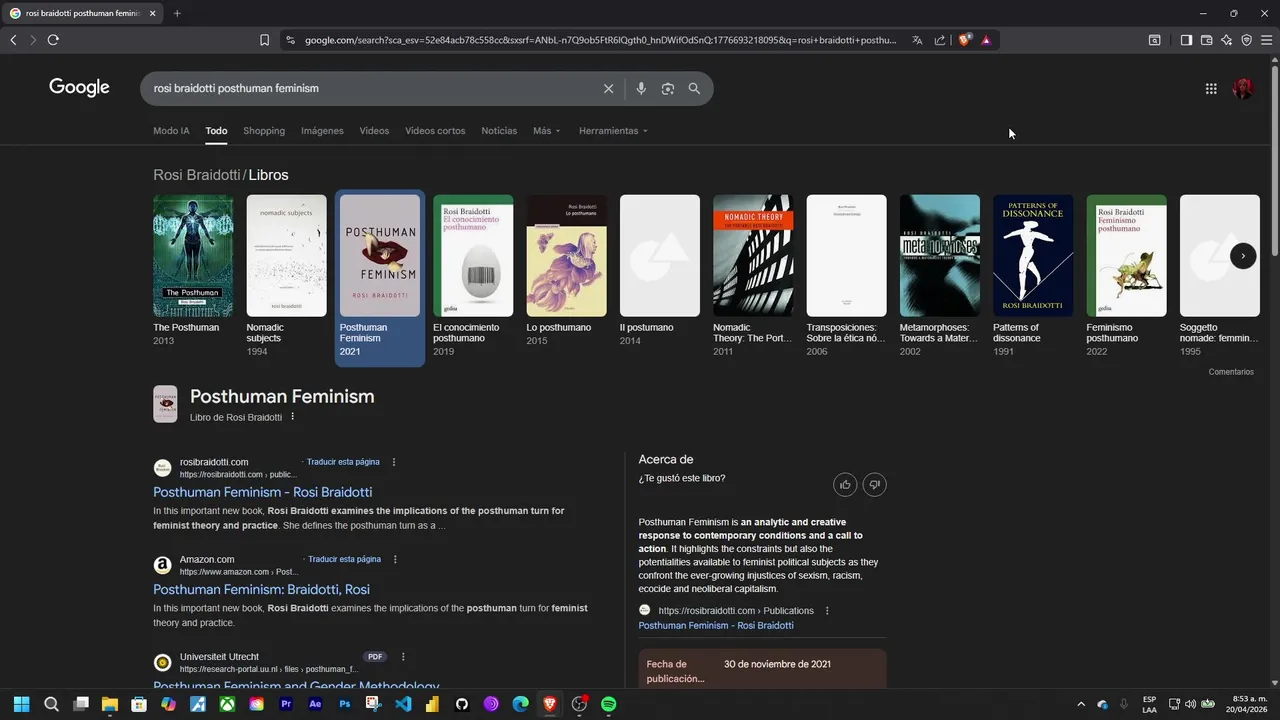Switch to Imágenes tab
Screen dimensions: 1280x720
click(x=322, y=131)
